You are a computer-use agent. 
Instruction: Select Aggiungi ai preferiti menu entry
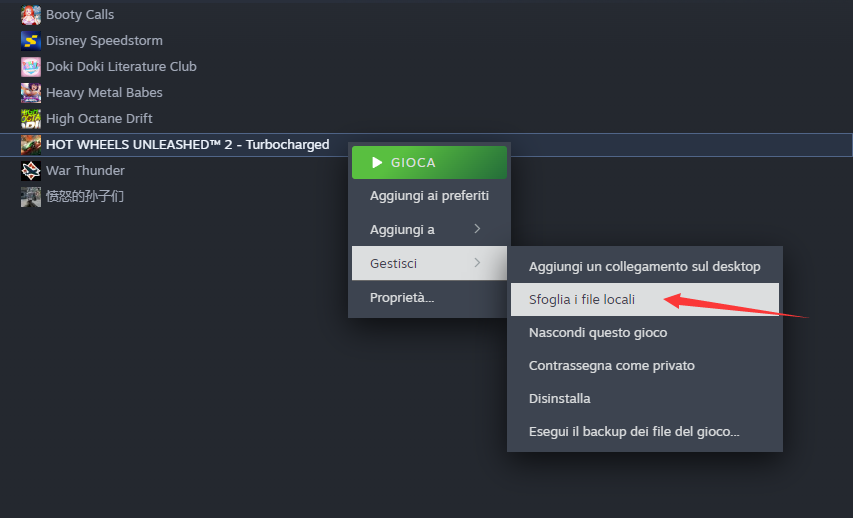pyautogui.click(x=429, y=196)
